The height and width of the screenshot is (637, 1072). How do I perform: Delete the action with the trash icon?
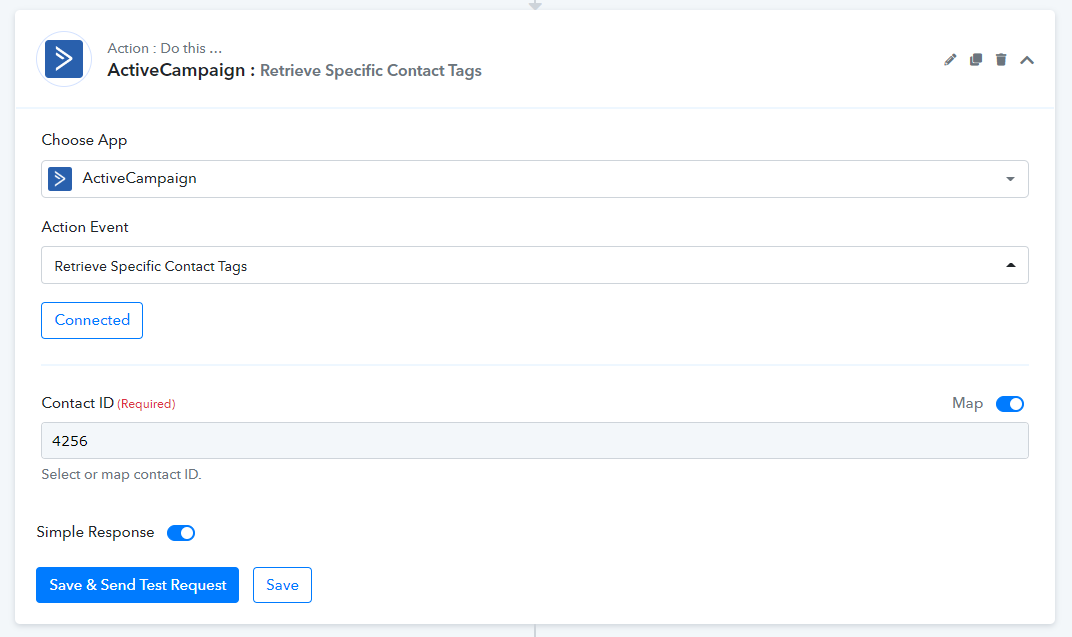click(1001, 60)
